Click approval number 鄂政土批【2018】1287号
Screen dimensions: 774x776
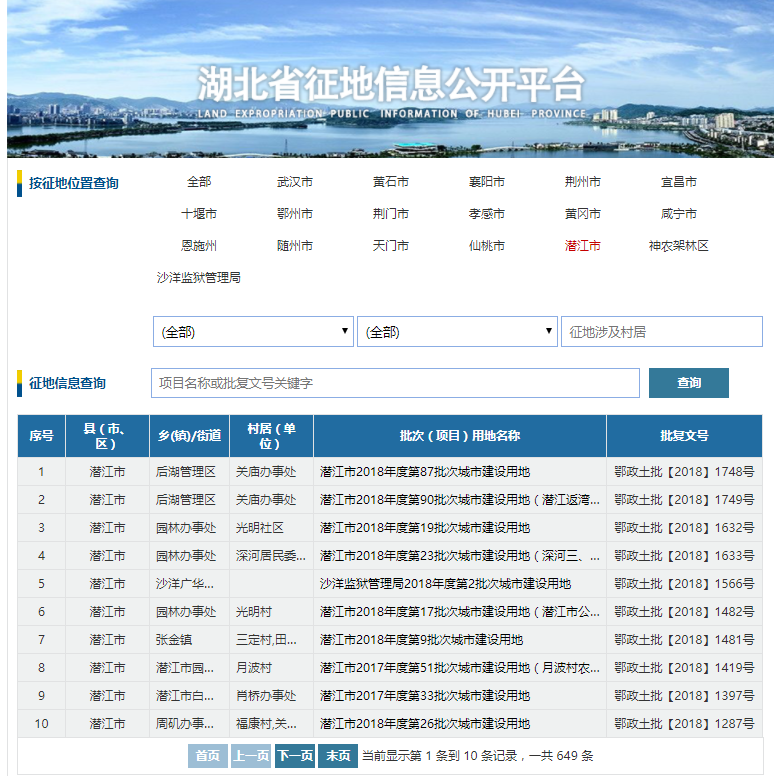click(x=684, y=724)
